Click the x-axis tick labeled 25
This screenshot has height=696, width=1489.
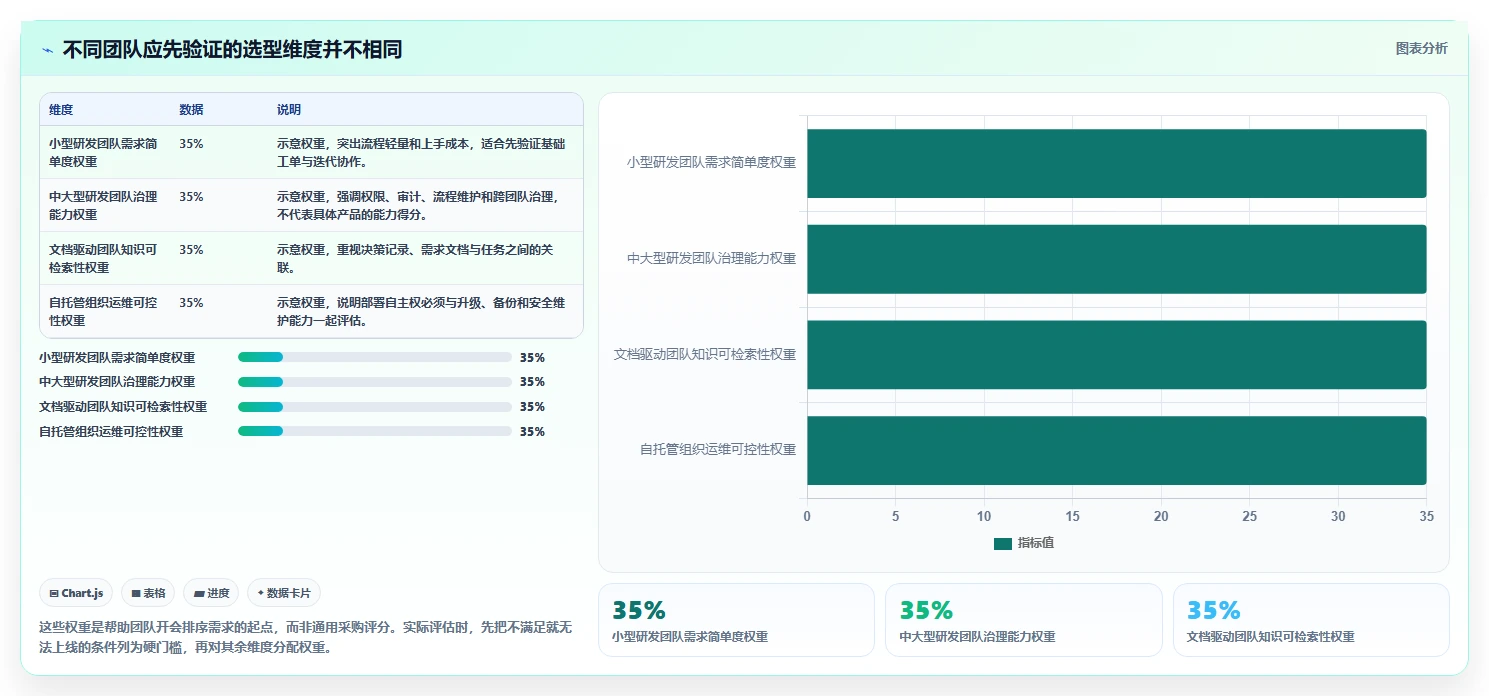point(1250,517)
